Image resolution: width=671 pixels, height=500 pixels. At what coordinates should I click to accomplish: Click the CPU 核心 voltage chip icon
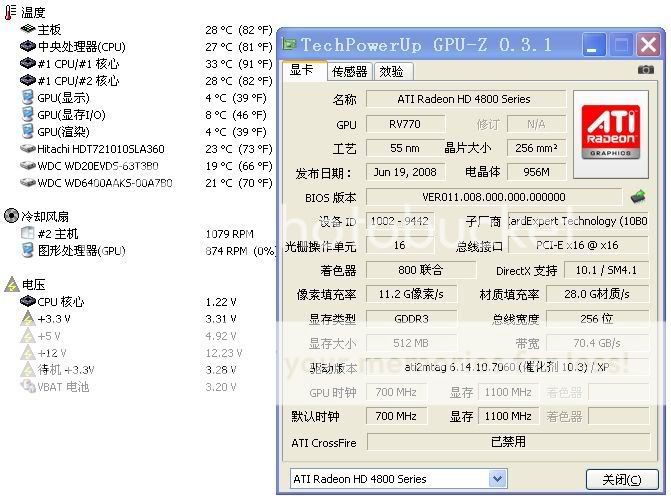pyautogui.click(x=28, y=301)
